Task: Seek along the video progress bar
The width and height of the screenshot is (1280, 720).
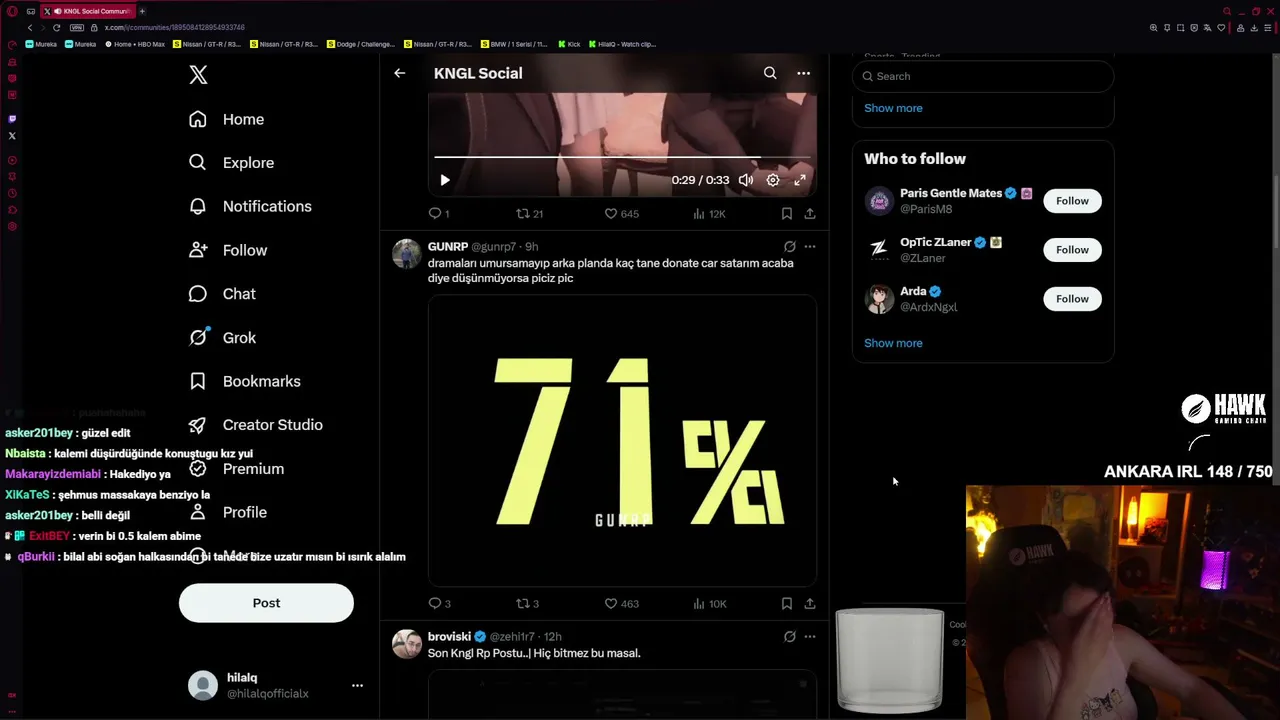Action: (x=622, y=157)
